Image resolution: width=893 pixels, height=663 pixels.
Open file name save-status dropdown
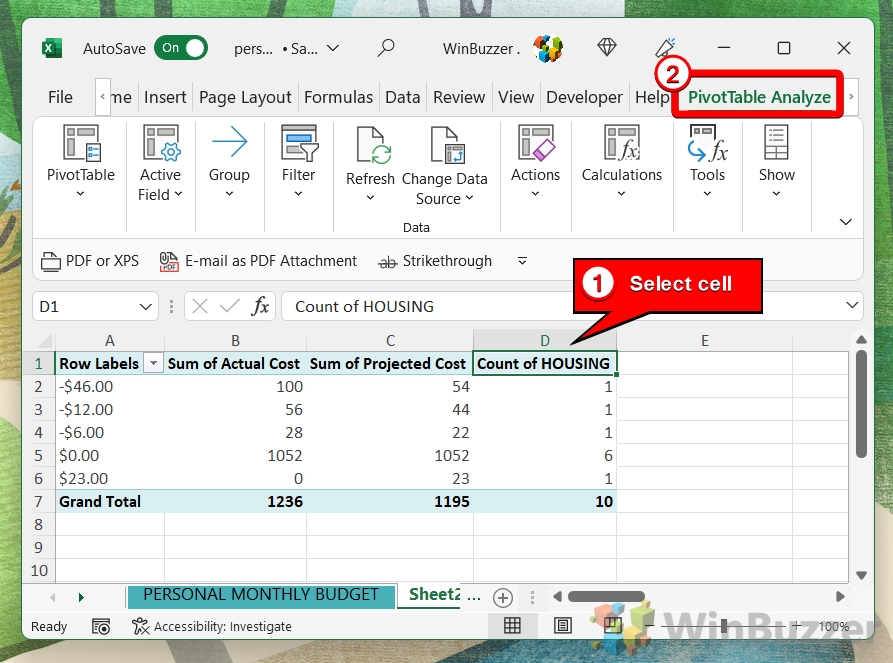coord(333,48)
